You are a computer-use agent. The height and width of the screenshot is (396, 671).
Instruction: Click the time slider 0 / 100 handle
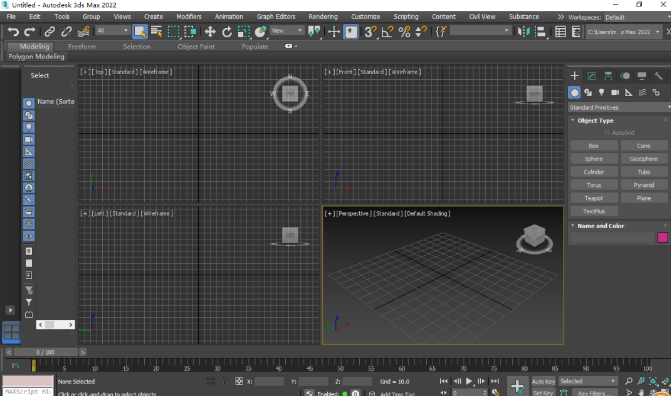click(45, 352)
